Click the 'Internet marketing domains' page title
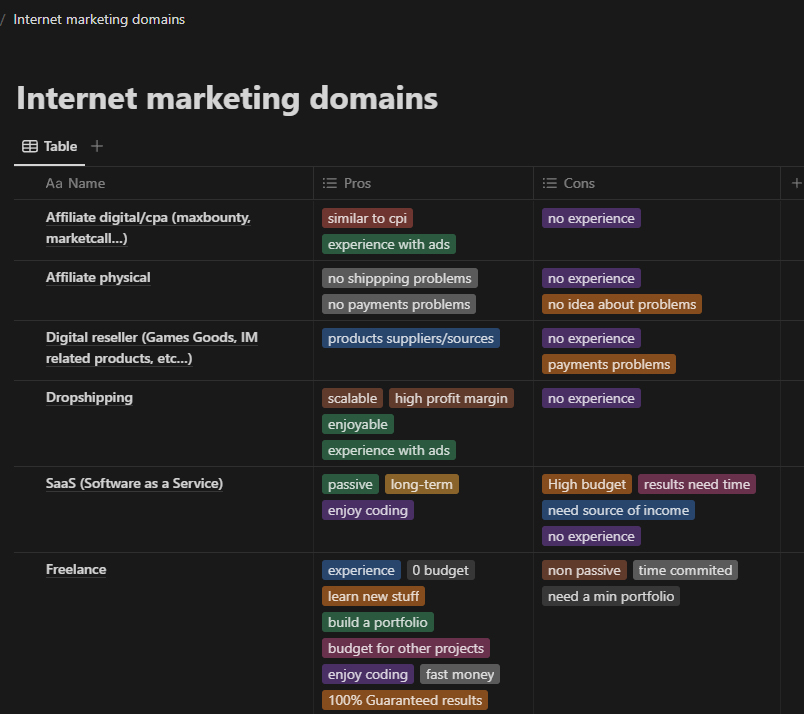 point(227,98)
